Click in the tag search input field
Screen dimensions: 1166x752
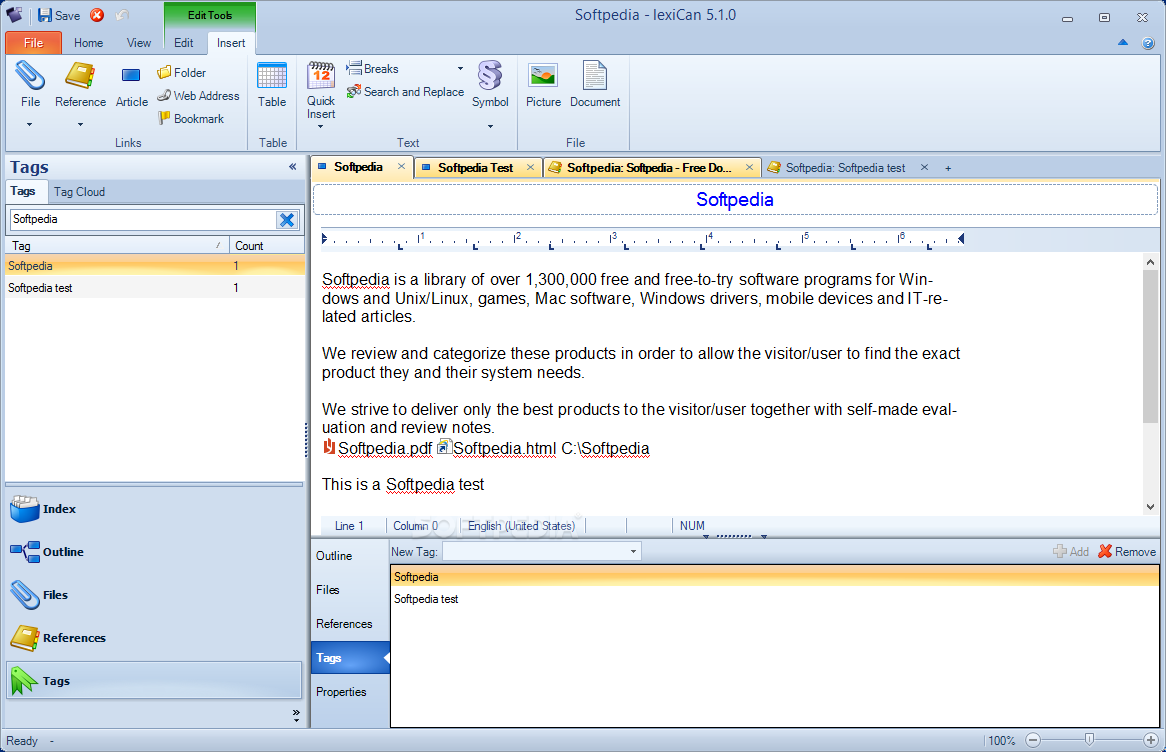[x=143, y=219]
